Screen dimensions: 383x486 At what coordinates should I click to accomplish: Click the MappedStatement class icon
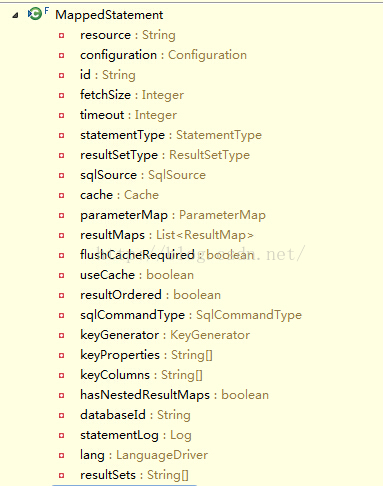click(36, 14)
